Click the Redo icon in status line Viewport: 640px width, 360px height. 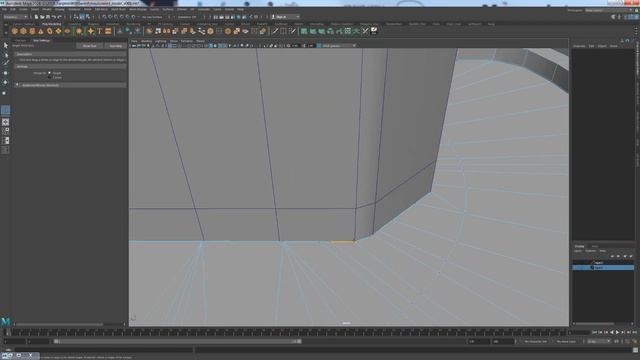pos(59,17)
